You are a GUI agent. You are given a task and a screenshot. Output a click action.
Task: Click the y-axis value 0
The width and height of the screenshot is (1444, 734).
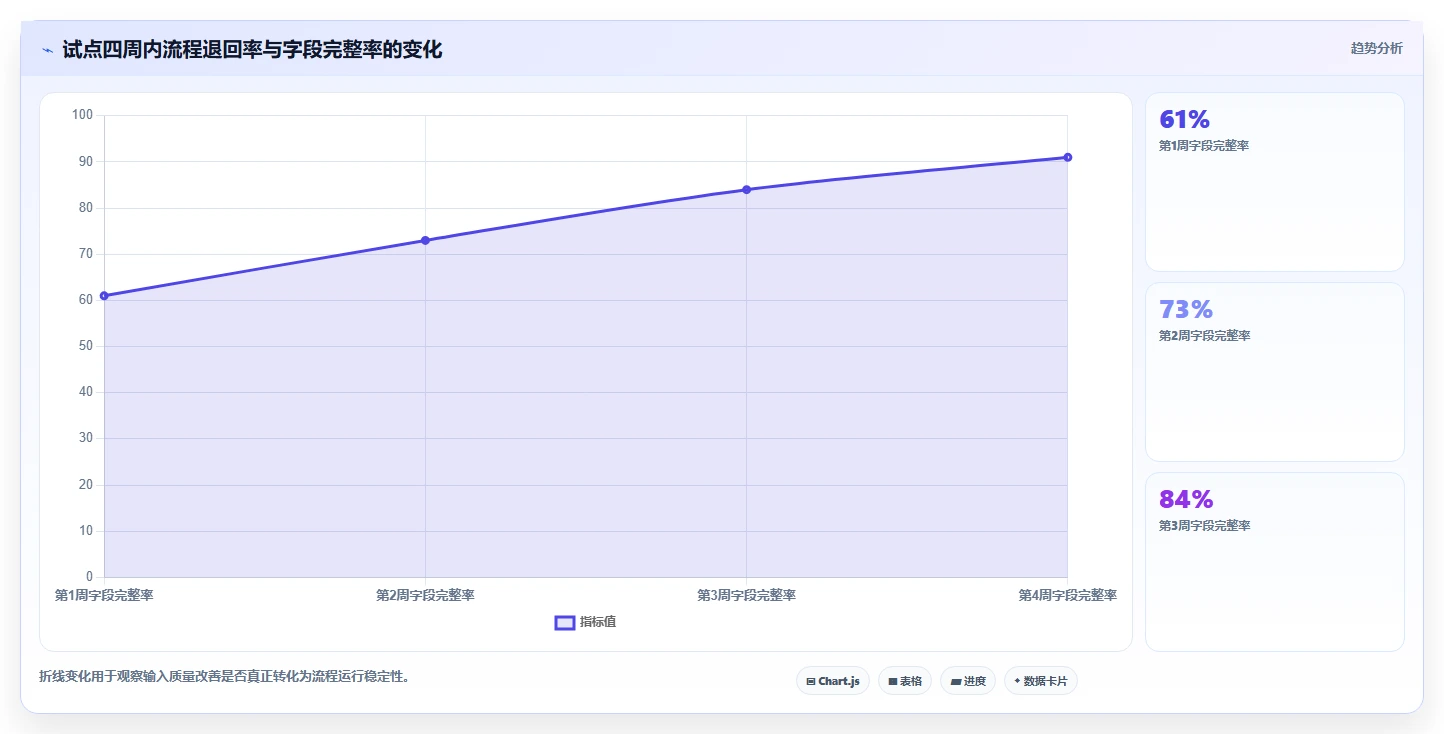click(89, 577)
